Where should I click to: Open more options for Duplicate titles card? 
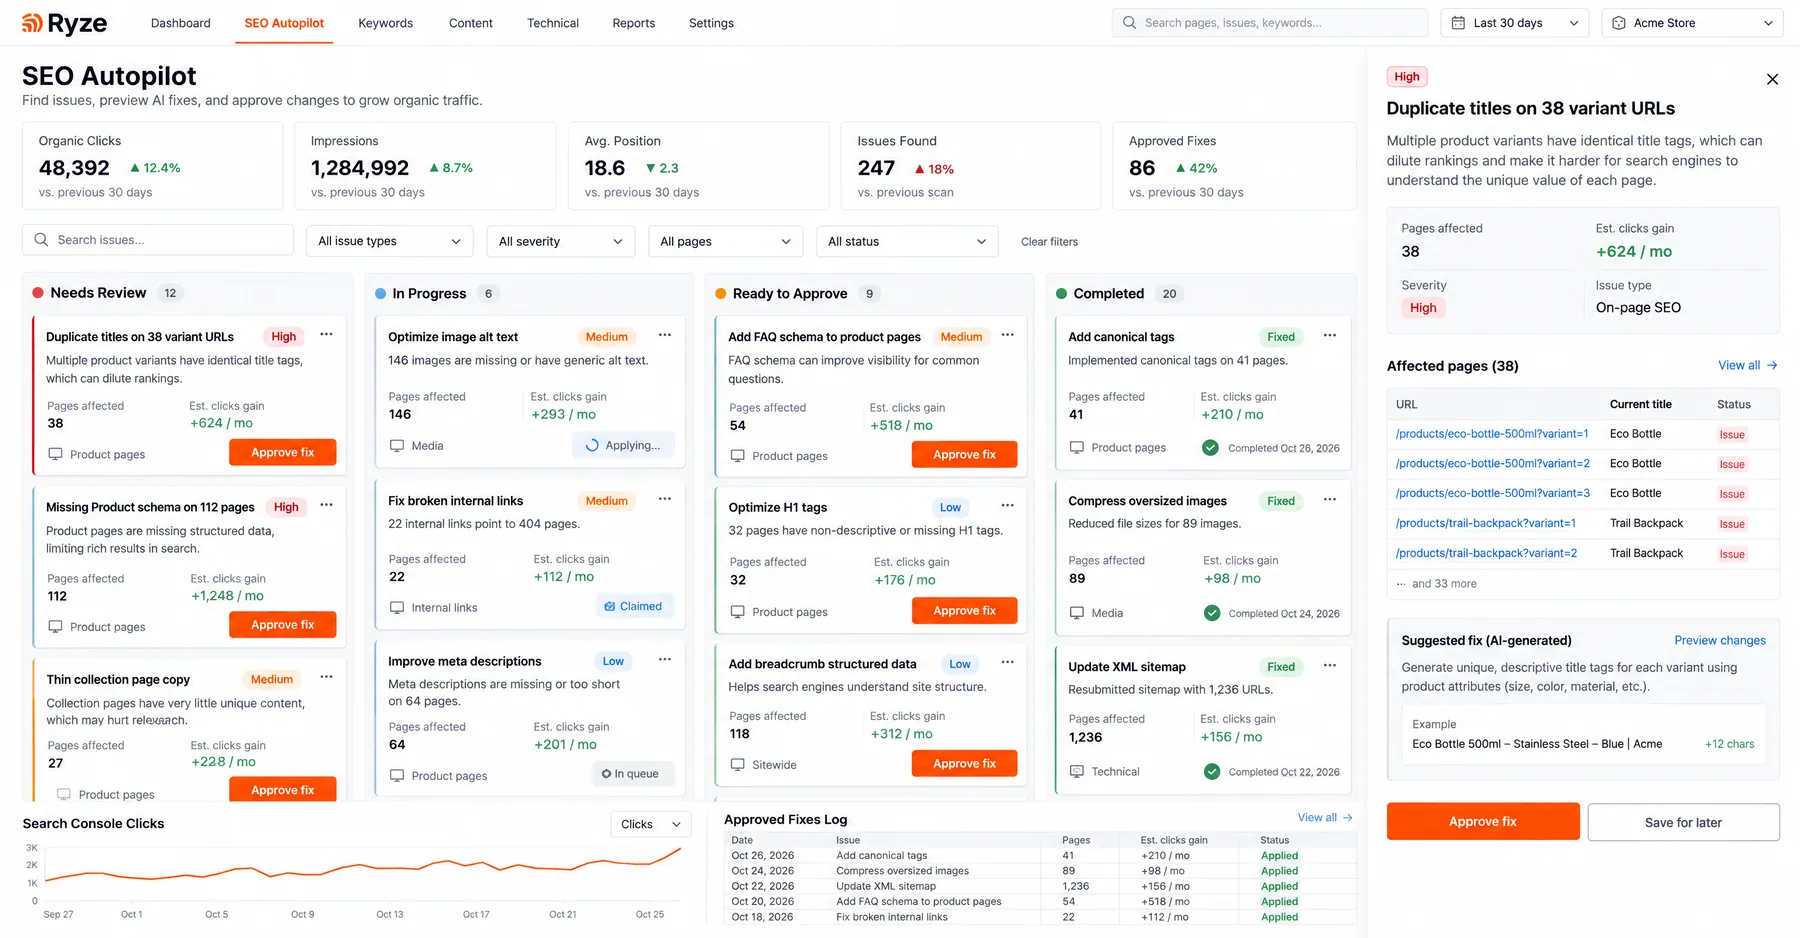click(326, 335)
